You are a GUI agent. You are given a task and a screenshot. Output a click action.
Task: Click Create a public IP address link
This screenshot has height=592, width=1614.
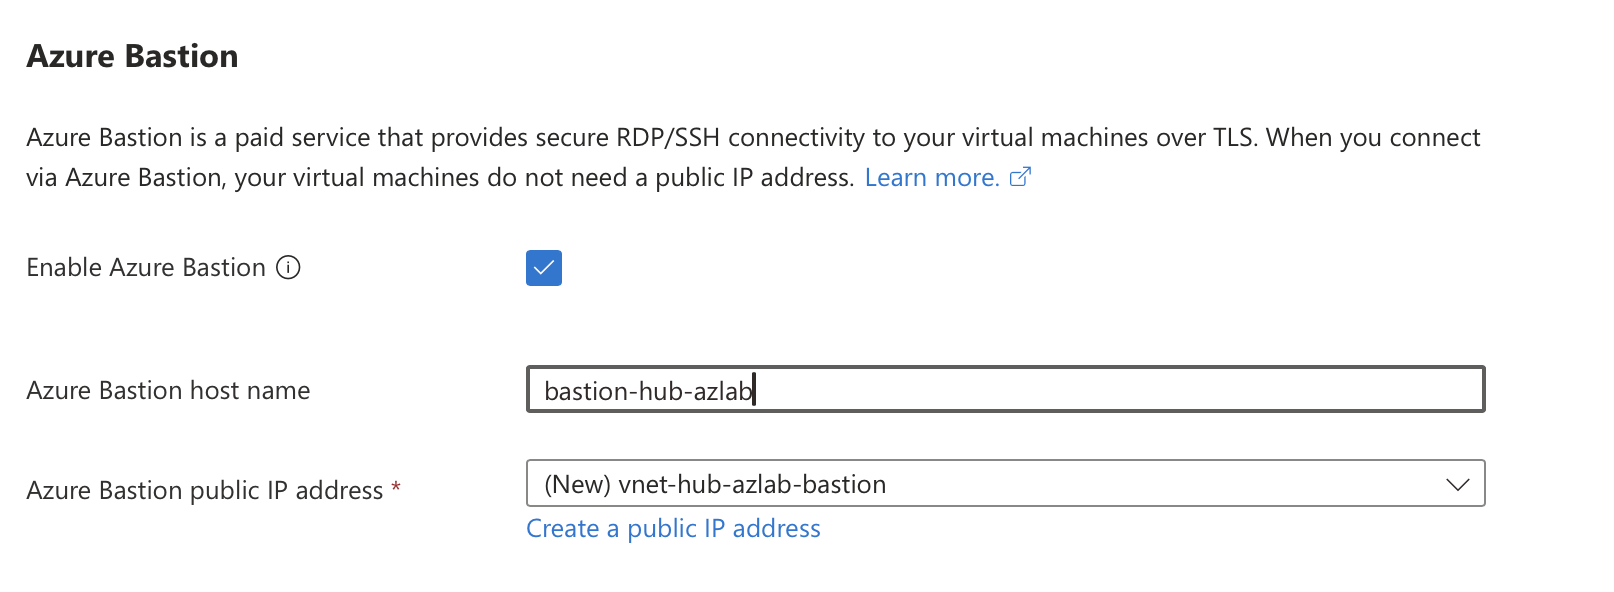pos(673,528)
